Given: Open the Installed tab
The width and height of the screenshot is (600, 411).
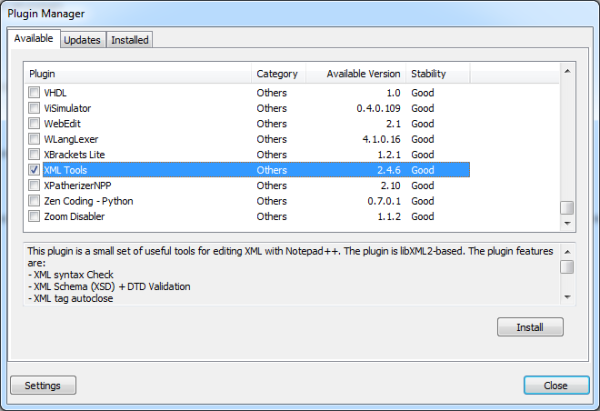Looking at the screenshot, I should (130, 40).
